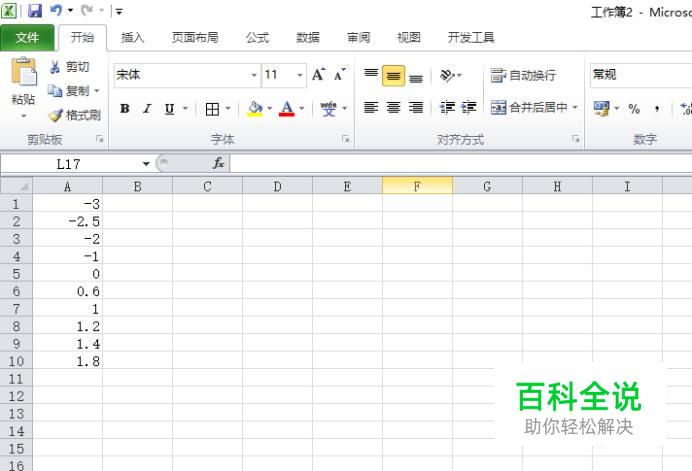The image size is (692, 471).
Task: Open the 剪贴板 dialog launcher
Action: 100,139
